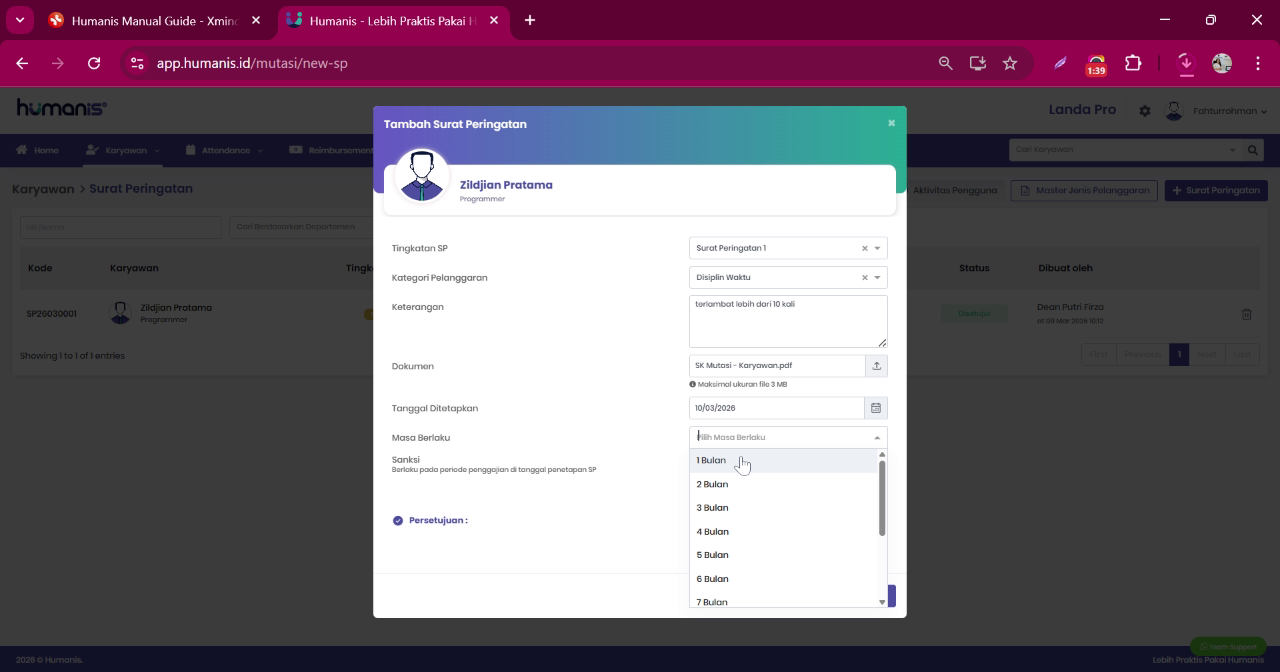Pick 4 Bulan validity period
The width and height of the screenshot is (1280, 672).
click(x=783, y=532)
